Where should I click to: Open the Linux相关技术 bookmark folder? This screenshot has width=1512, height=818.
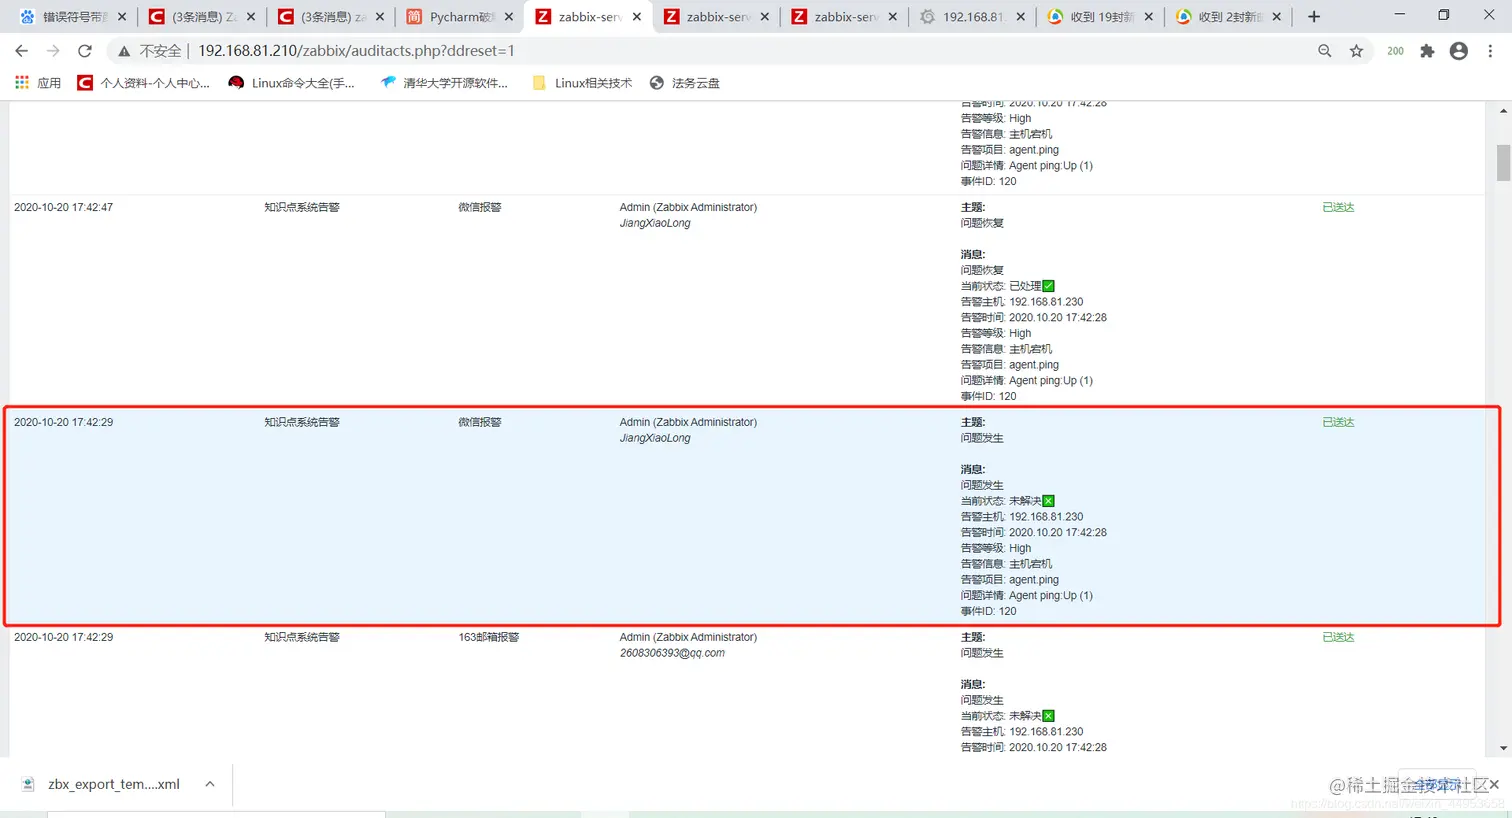coord(582,83)
